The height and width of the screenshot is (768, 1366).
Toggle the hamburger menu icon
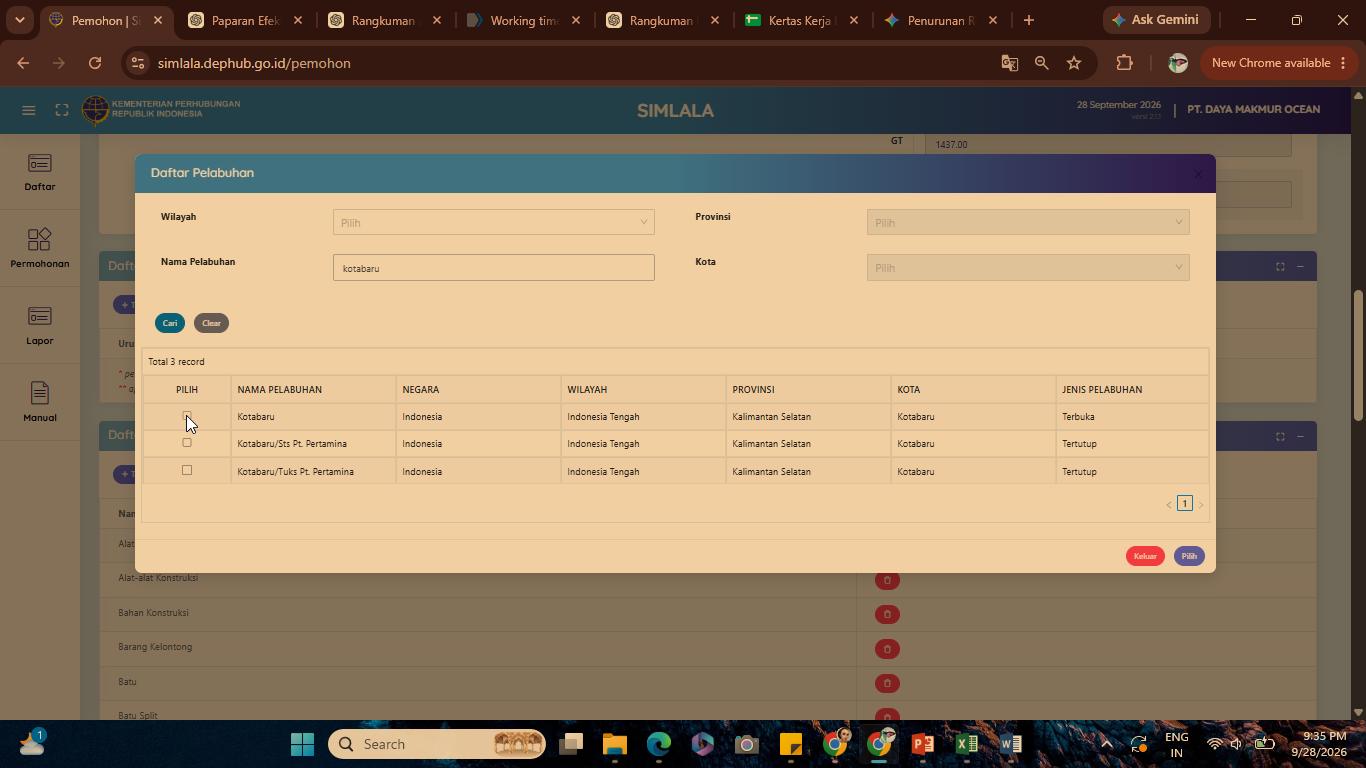(x=28, y=110)
